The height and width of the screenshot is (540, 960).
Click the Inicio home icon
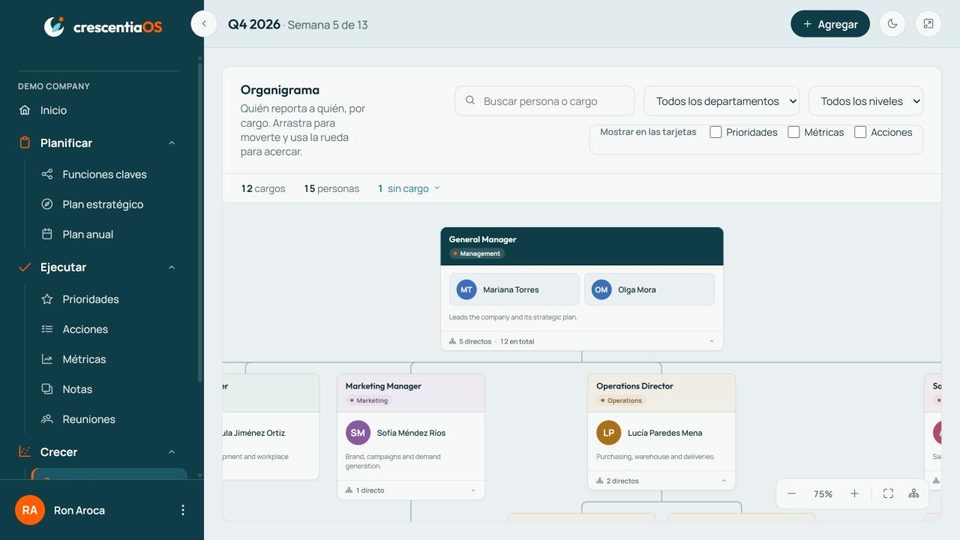[x=24, y=110]
